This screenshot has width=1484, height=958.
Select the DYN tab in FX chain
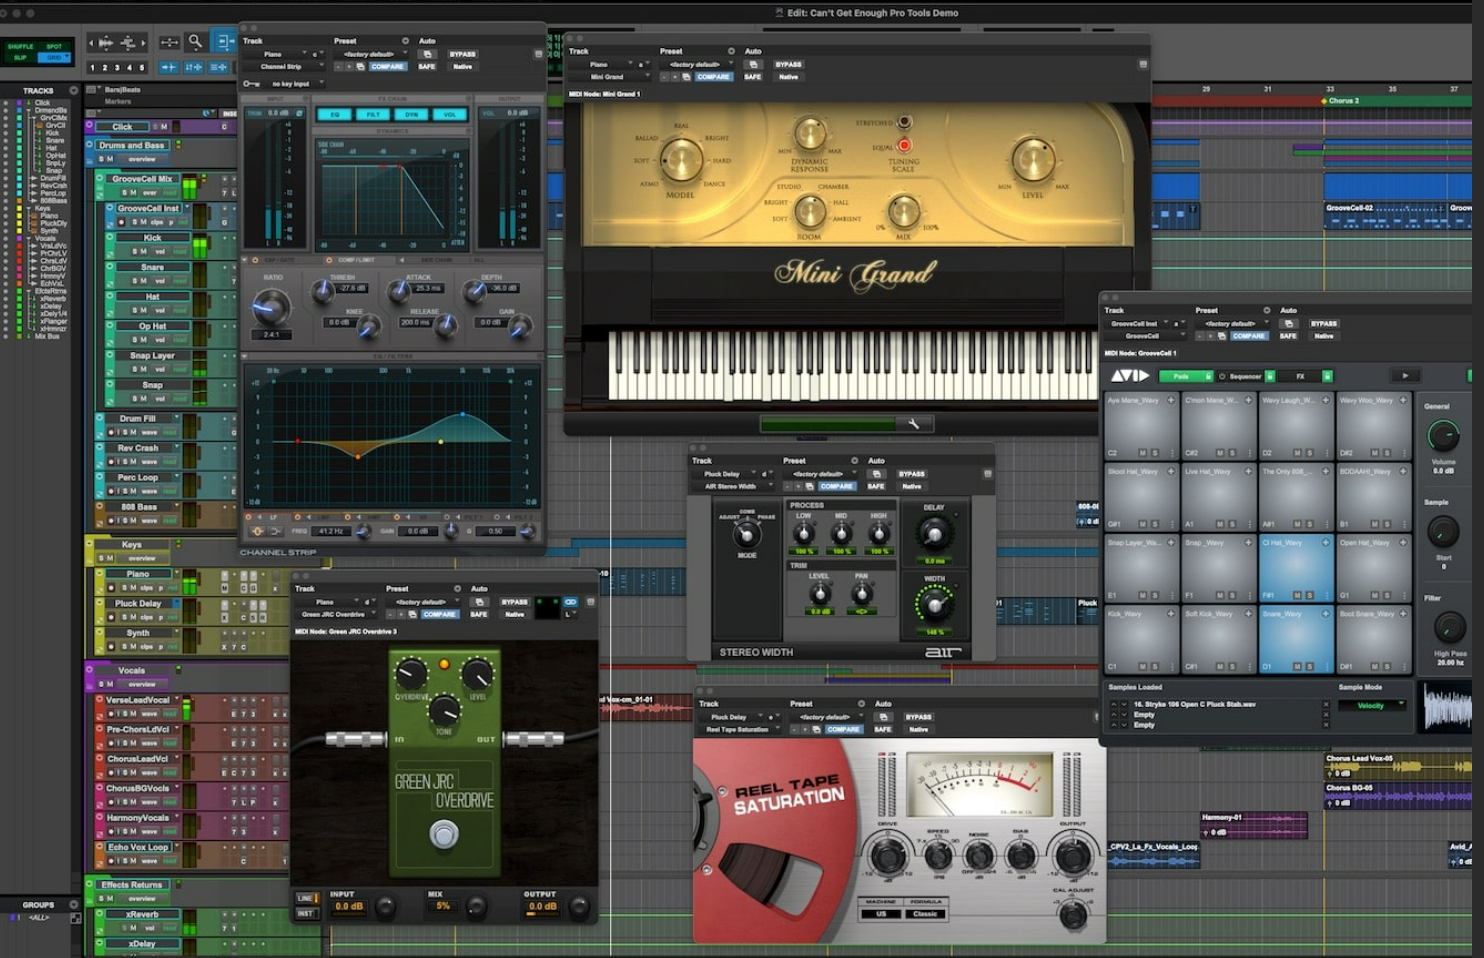point(411,115)
